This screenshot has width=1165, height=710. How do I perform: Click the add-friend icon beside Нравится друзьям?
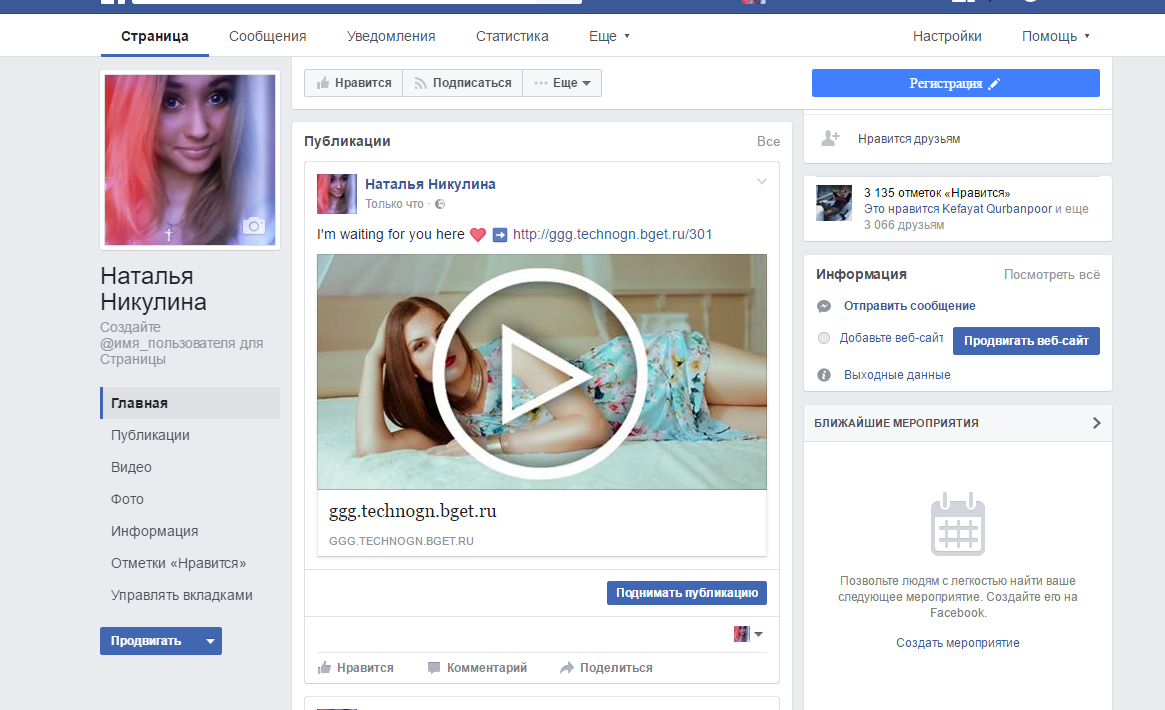click(830, 138)
